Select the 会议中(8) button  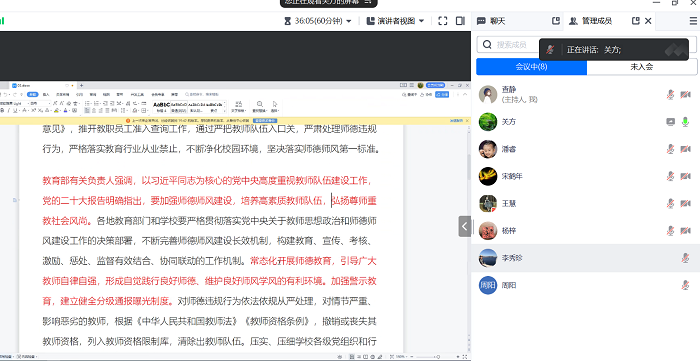tap(531, 66)
